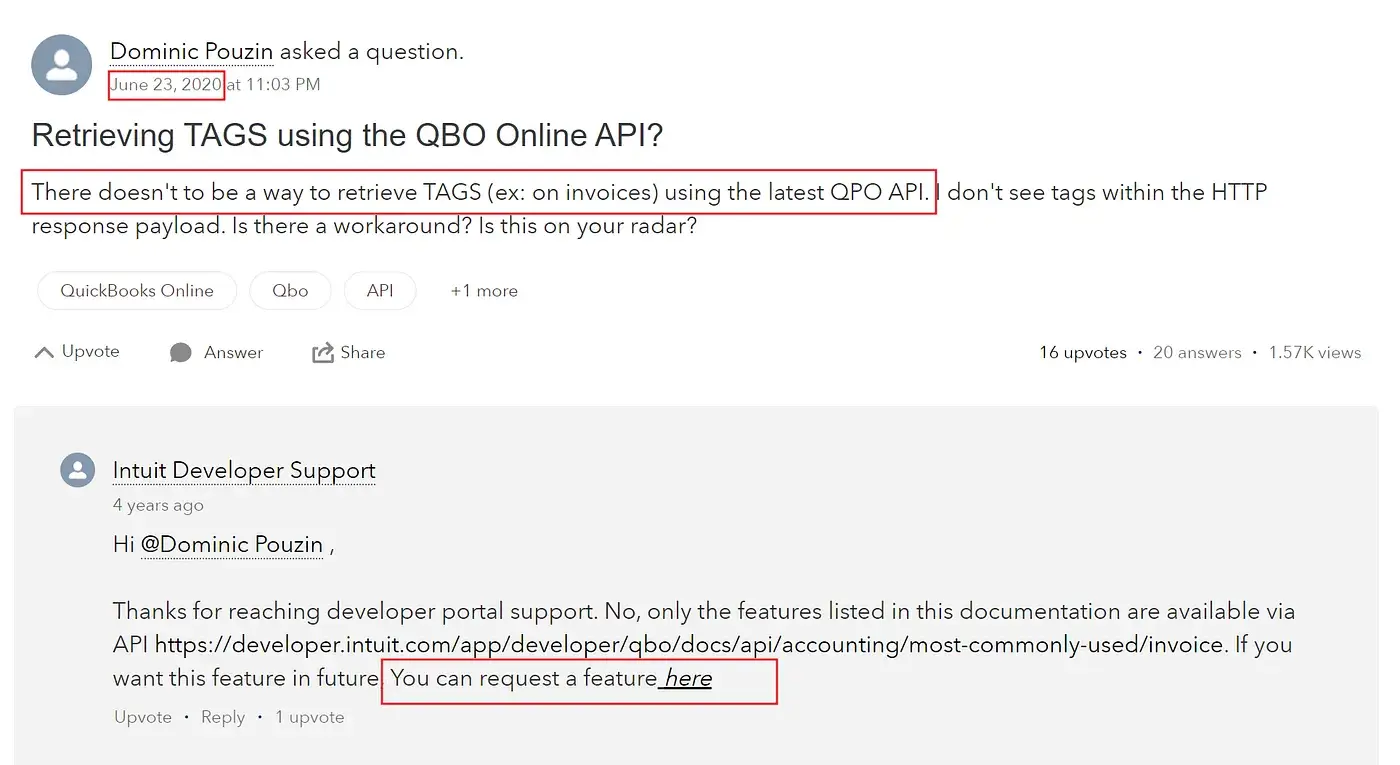1400x765 pixels.
Task: Click the 1.57K views count
Action: tap(1315, 353)
